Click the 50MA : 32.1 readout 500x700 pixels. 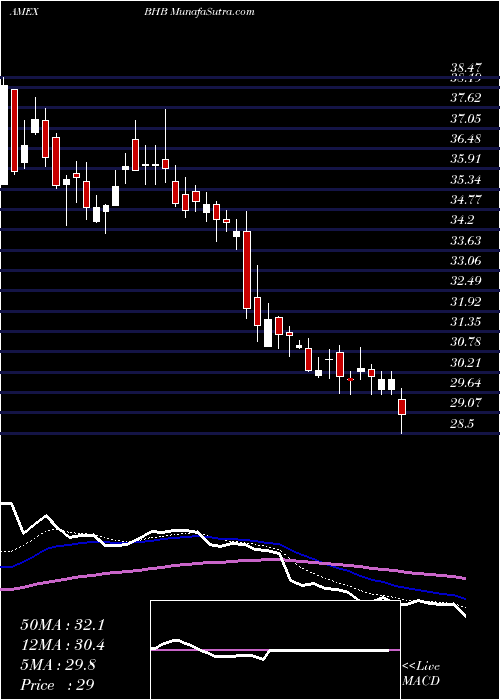(62, 625)
